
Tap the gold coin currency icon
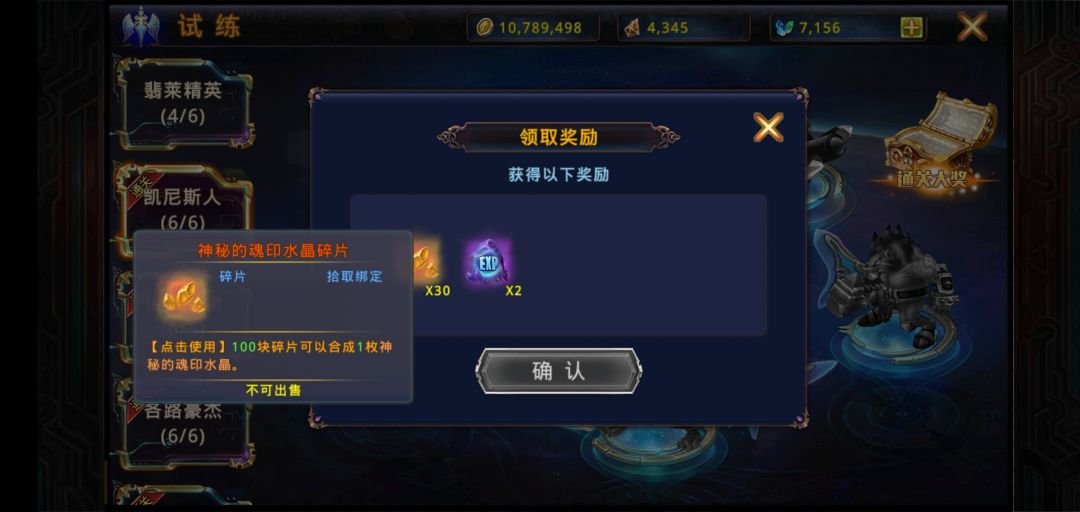[486, 28]
